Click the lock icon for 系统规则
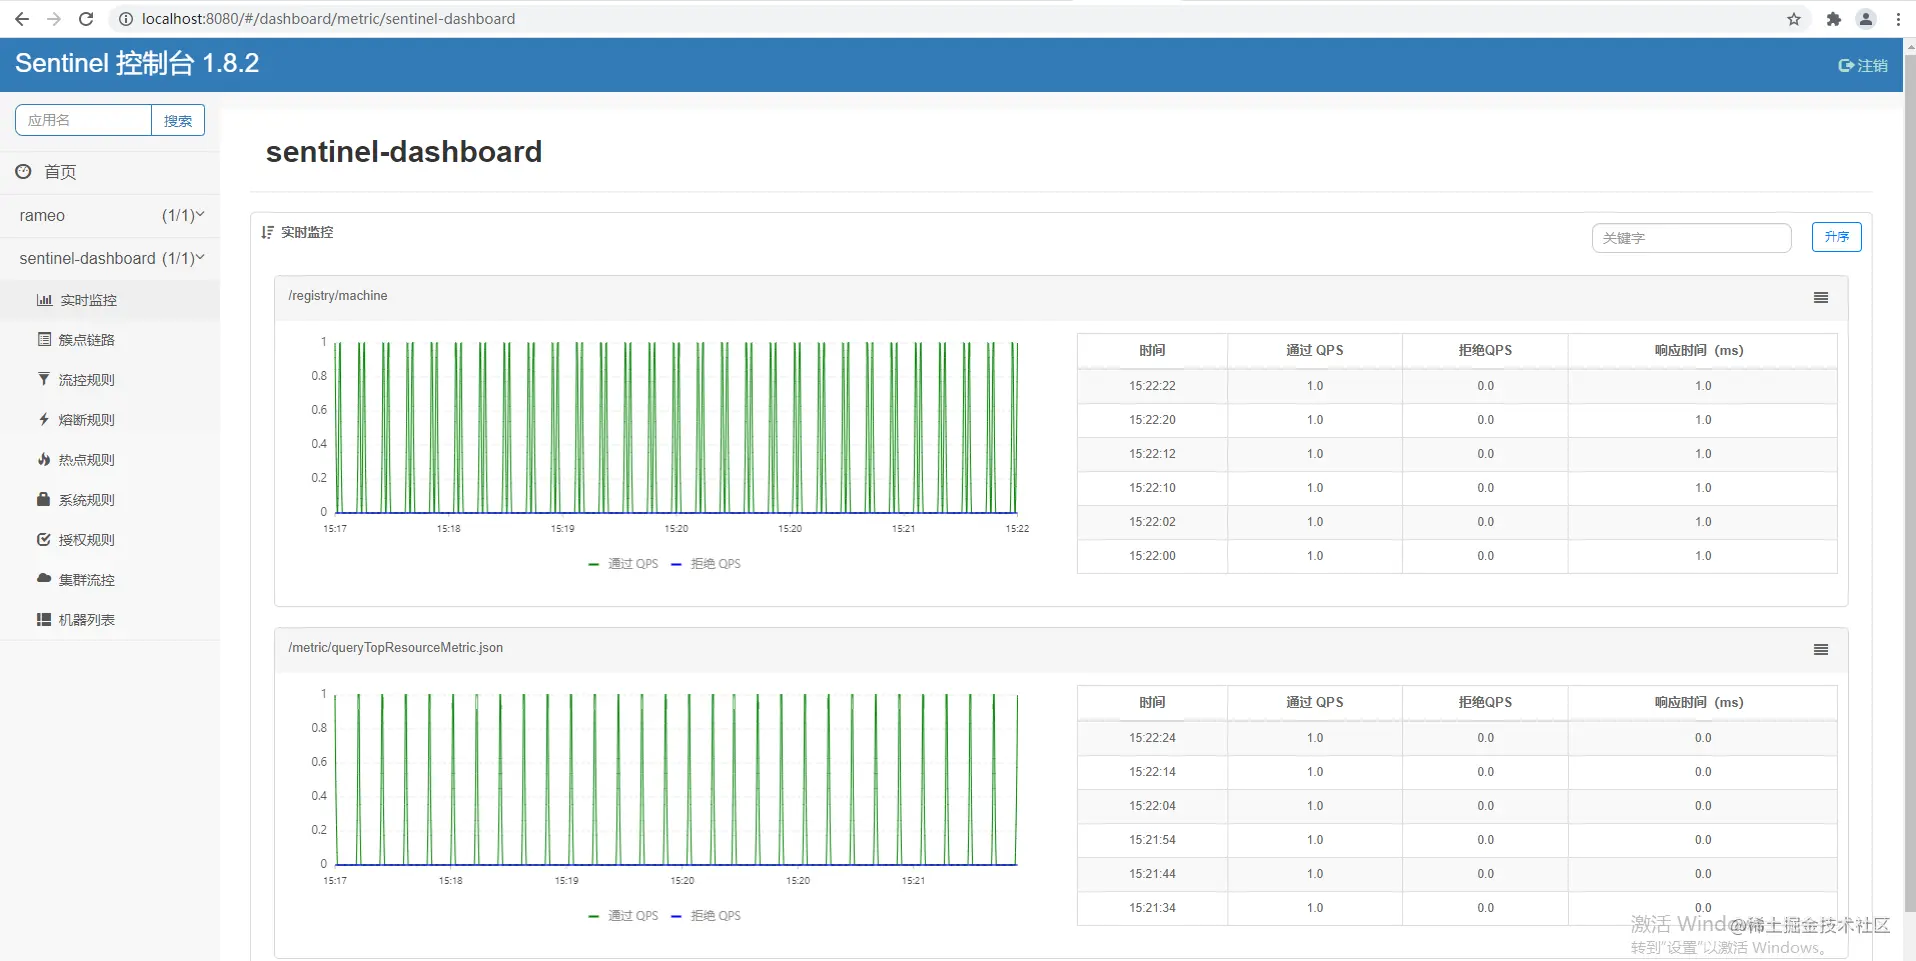The image size is (1916, 961). 44,499
